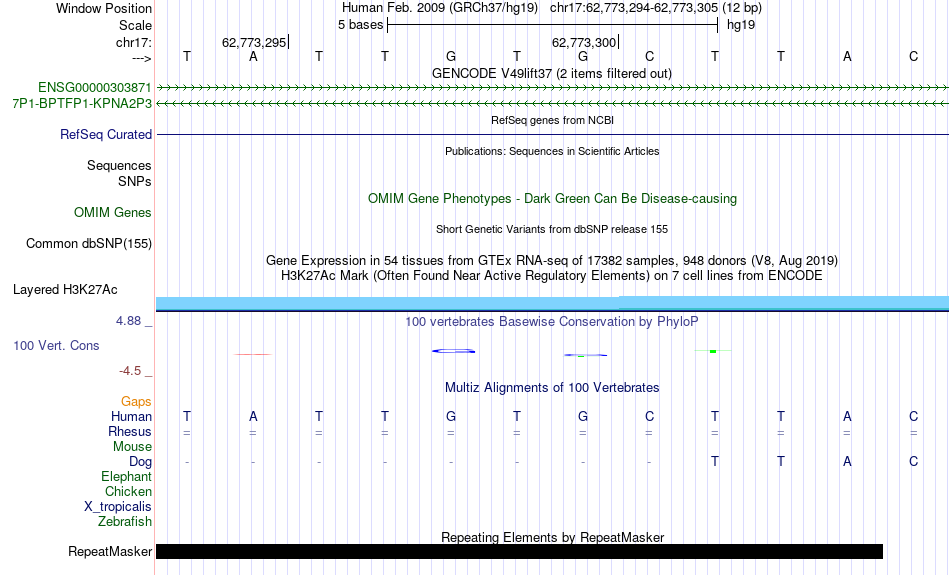Select the Rhesus species label

coord(130,431)
